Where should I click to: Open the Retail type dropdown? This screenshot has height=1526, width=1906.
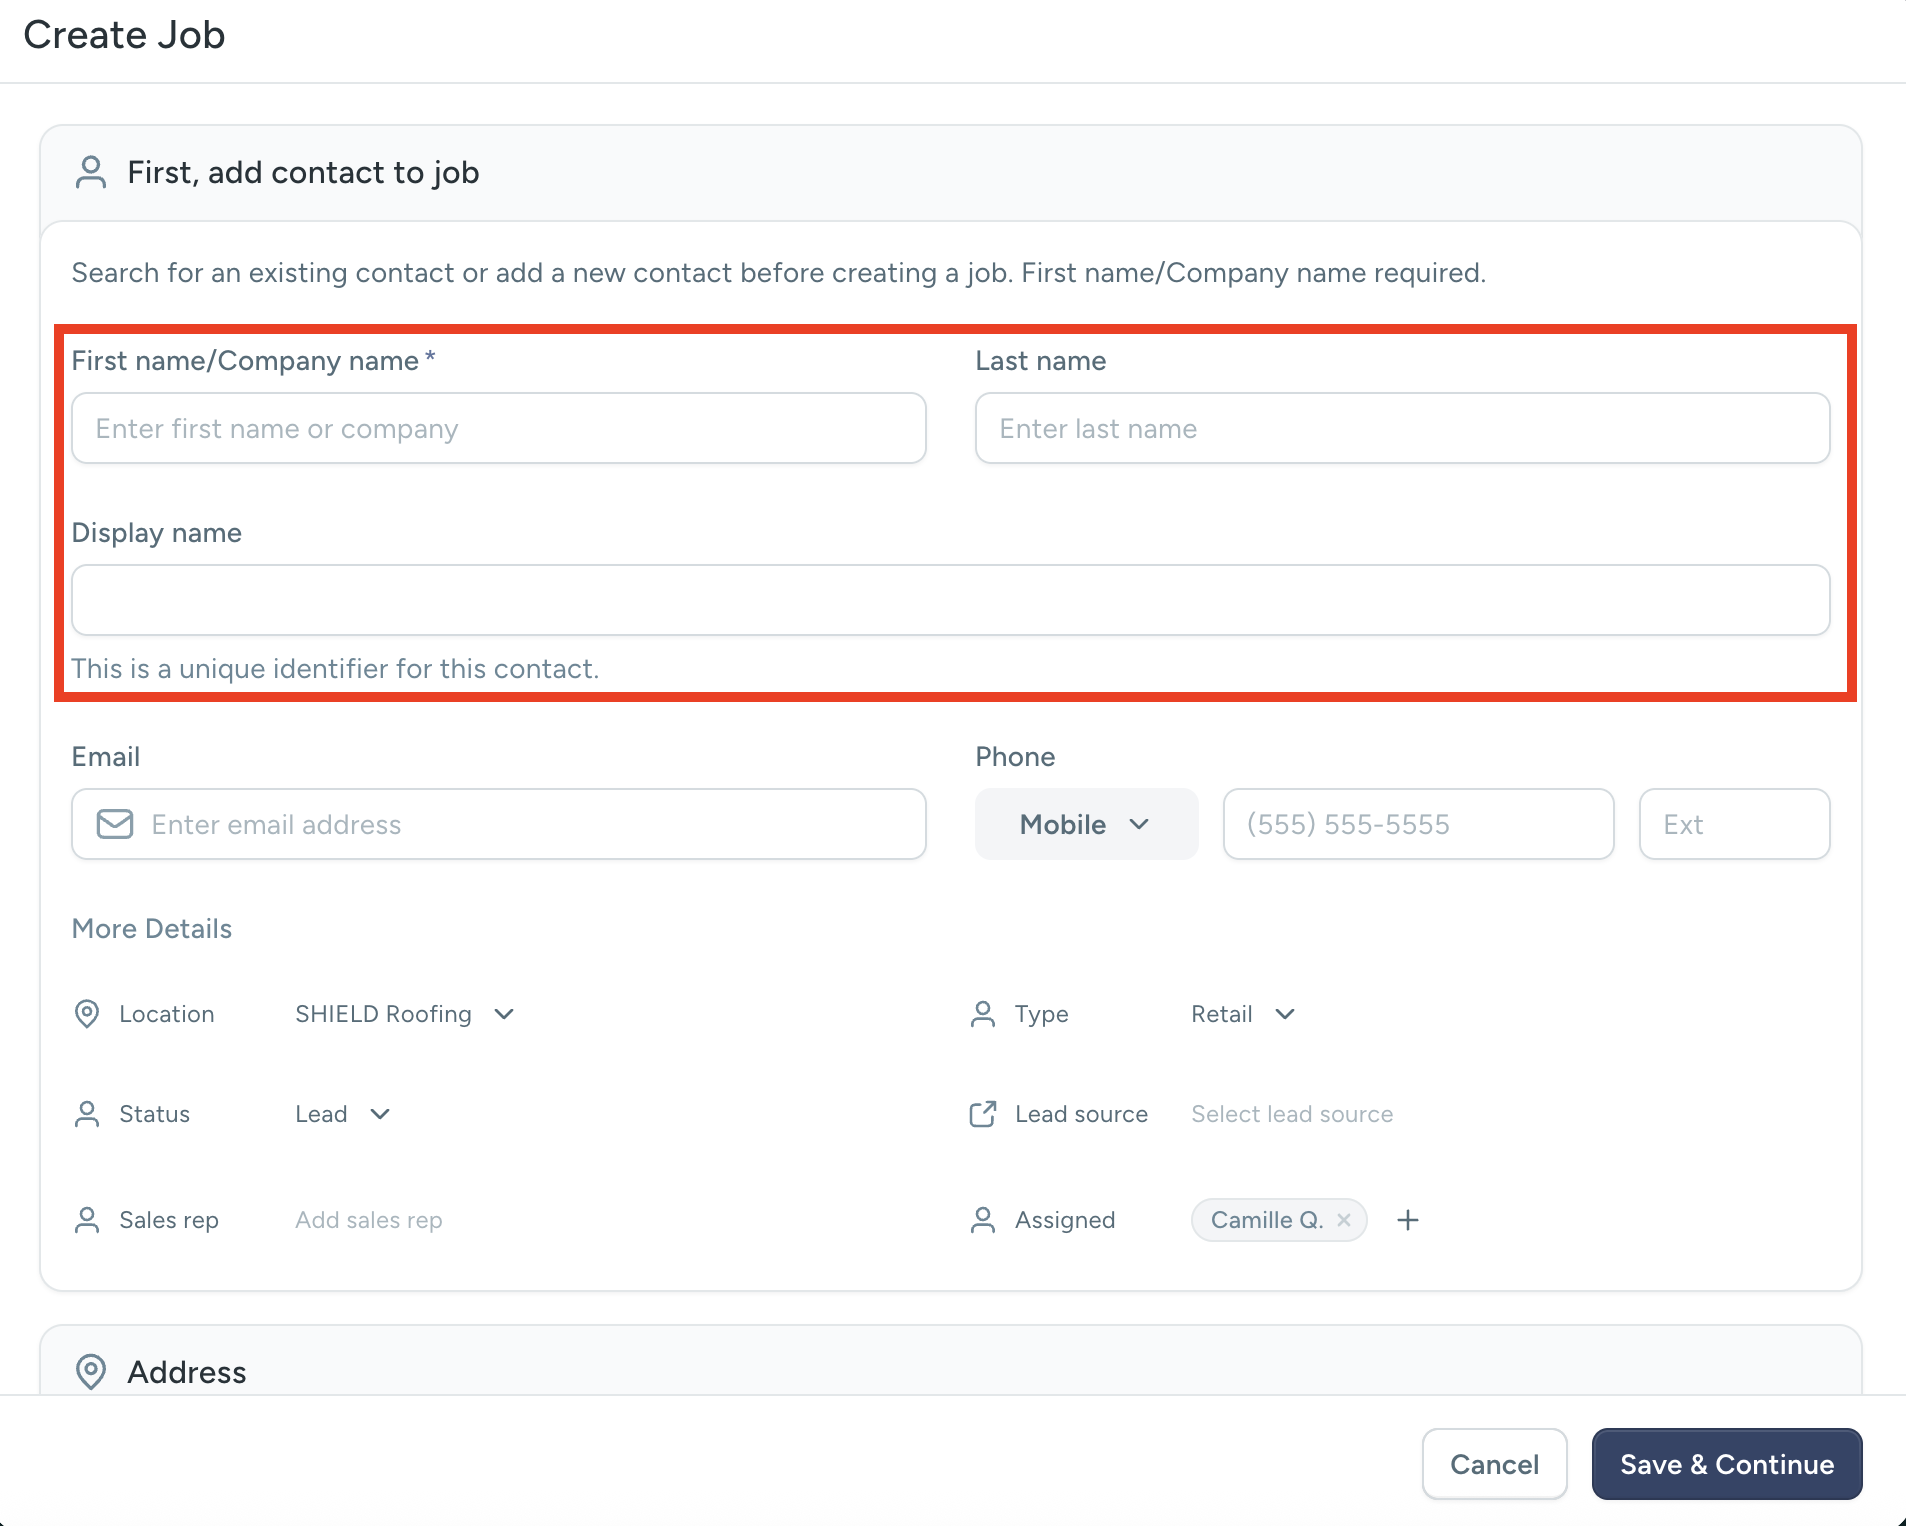[x=1242, y=1014]
